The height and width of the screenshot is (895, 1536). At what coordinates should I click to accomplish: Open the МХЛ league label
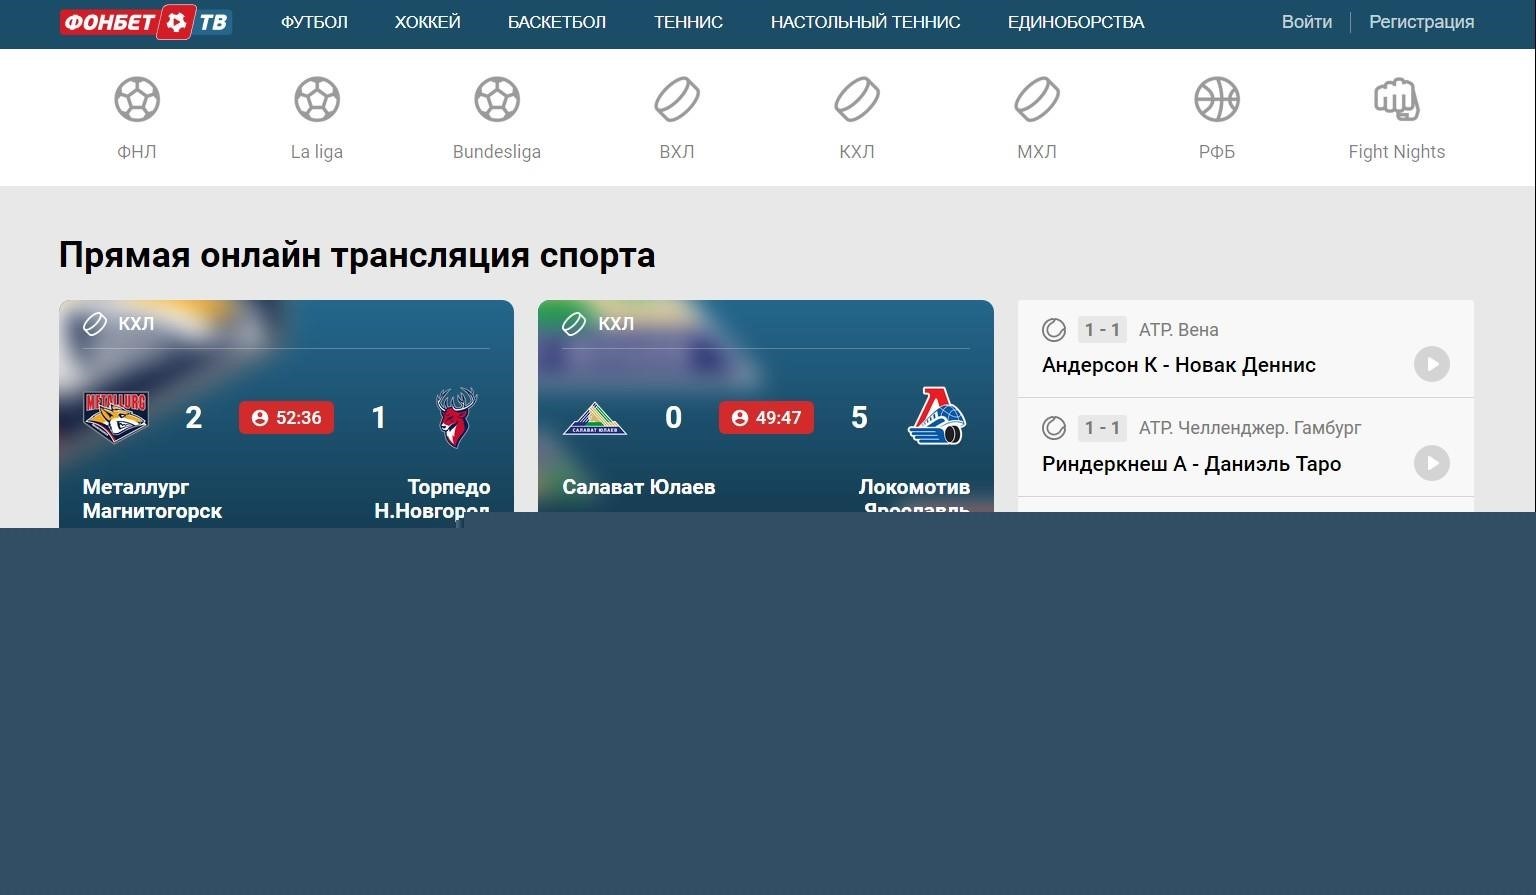[1037, 152]
